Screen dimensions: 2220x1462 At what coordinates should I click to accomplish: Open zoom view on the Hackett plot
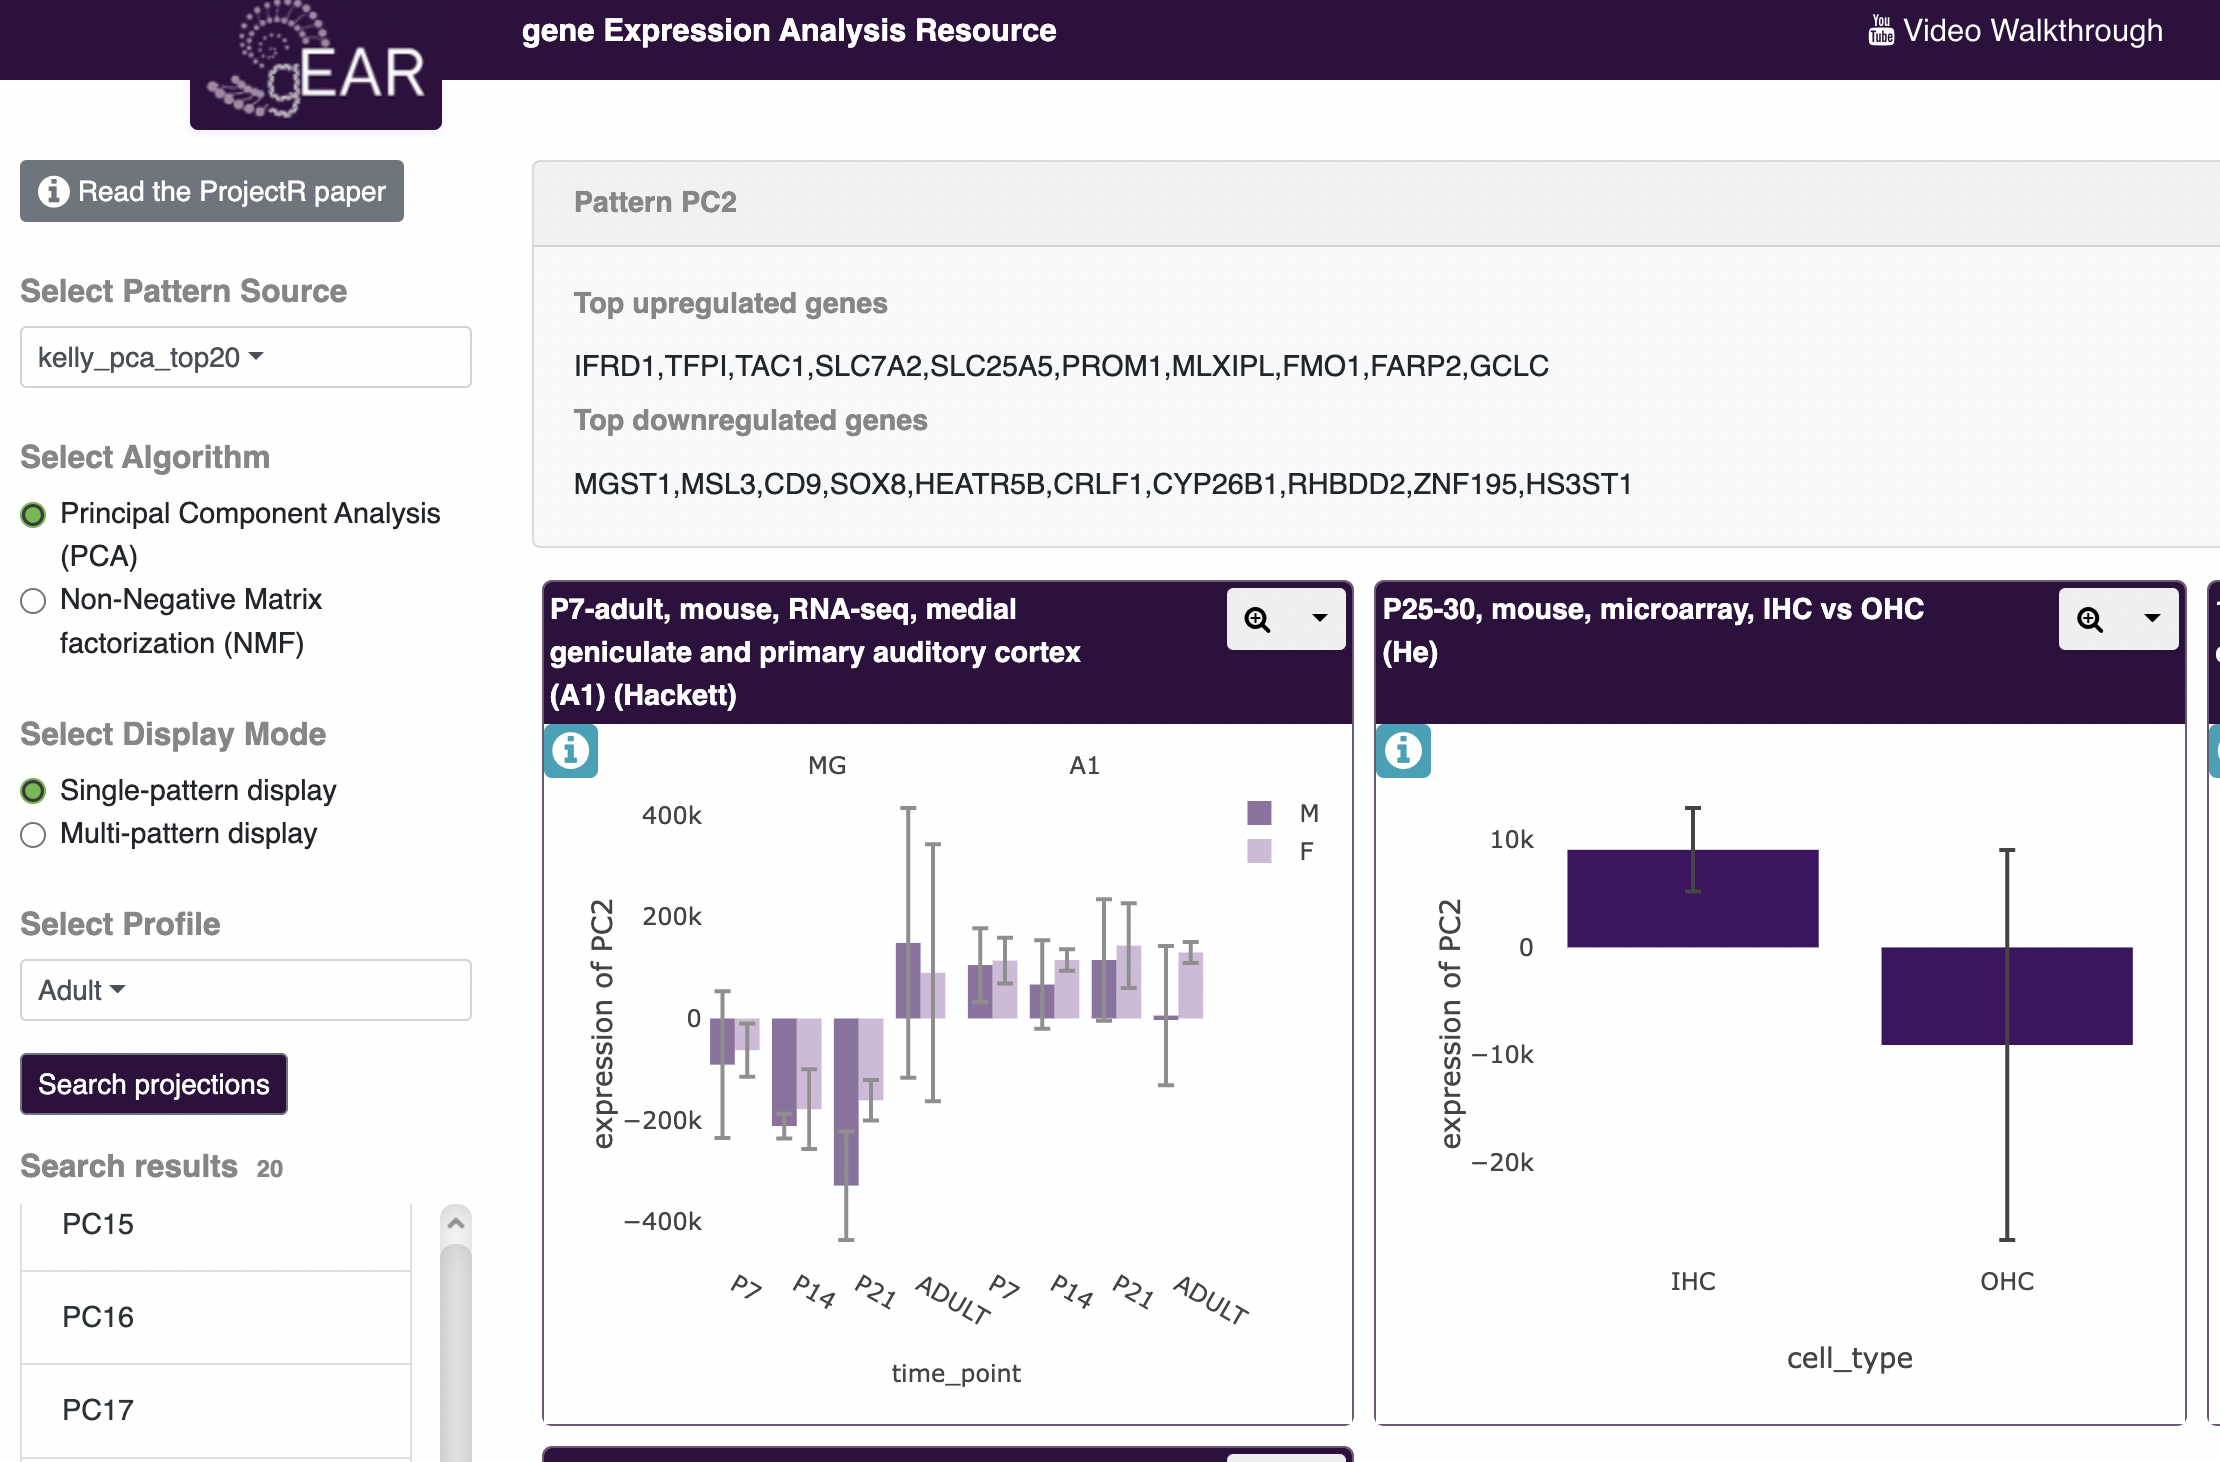pyautogui.click(x=1258, y=619)
